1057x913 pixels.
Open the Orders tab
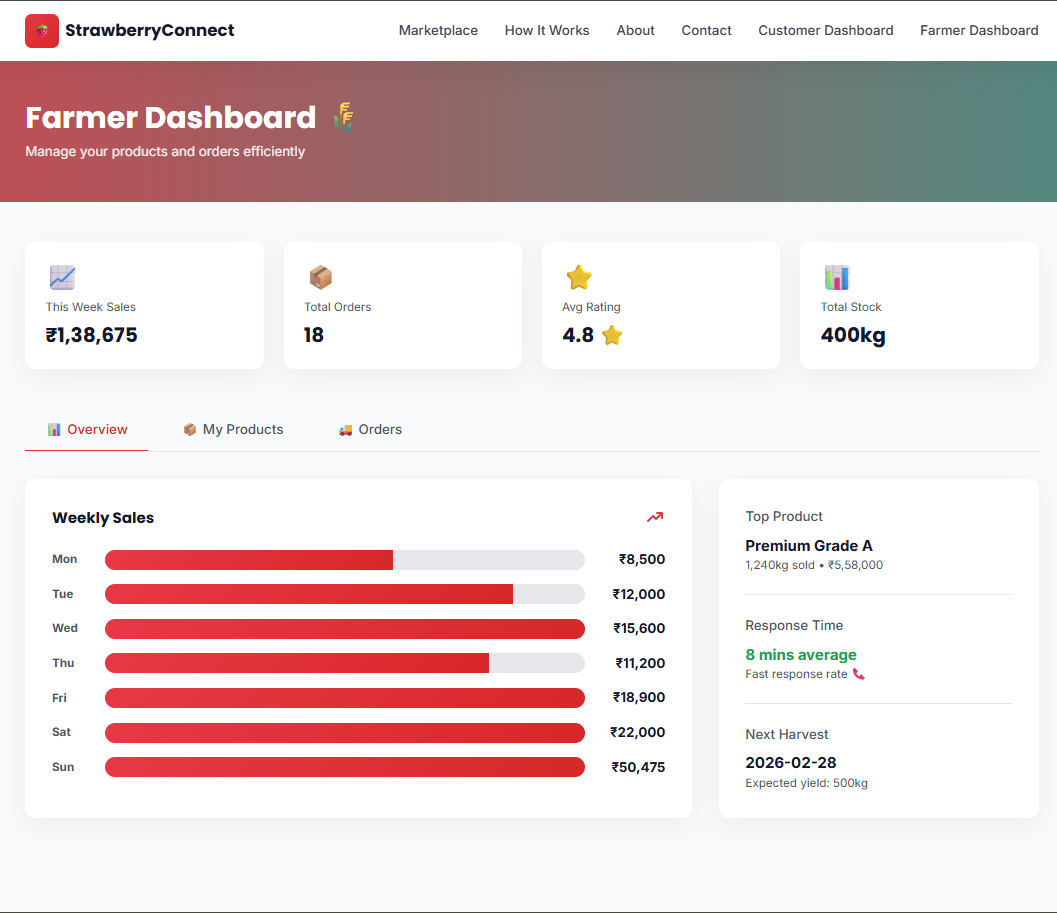[x=370, y=429]
